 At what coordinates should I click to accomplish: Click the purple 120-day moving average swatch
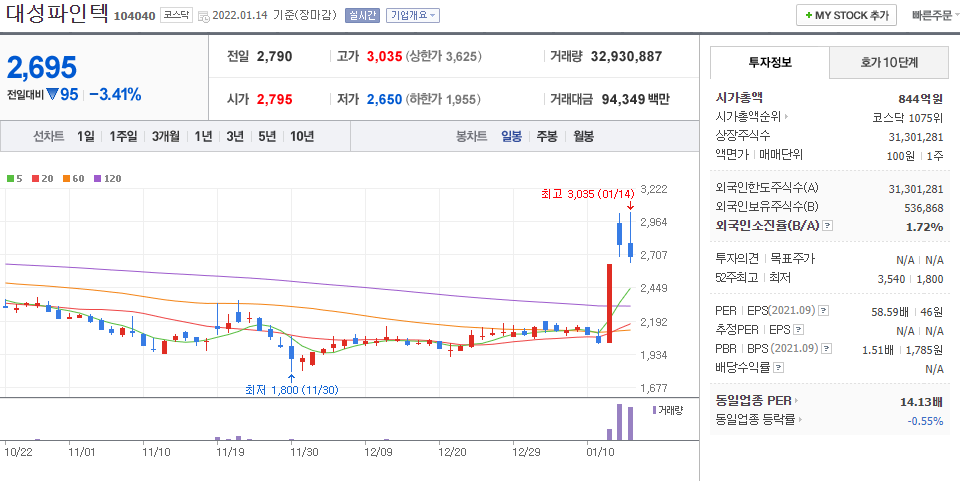(97, 179)
